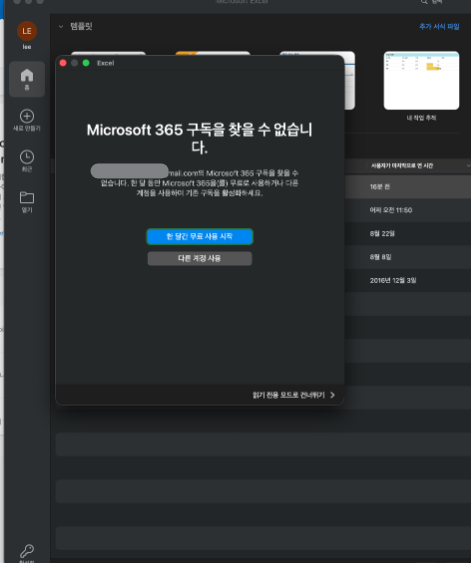Click the green zoom button of Excel dialog
Viewport: 471px width, 563px height.
coord(86,63)
